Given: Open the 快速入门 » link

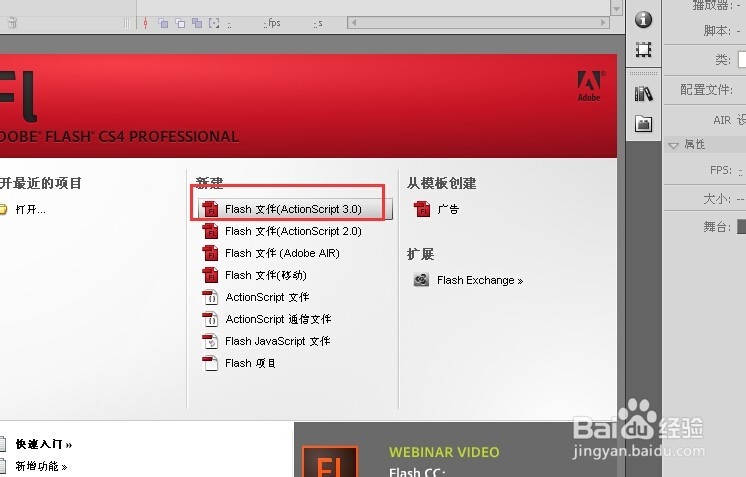Looking at the screenshot, I should [44, 444].
